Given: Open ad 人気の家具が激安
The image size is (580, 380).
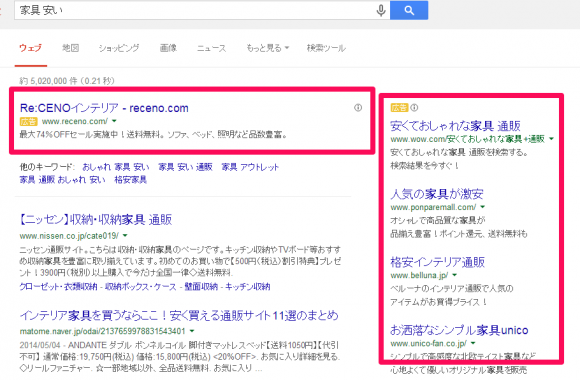Looking at the screenshot, I should click(436, 194).
